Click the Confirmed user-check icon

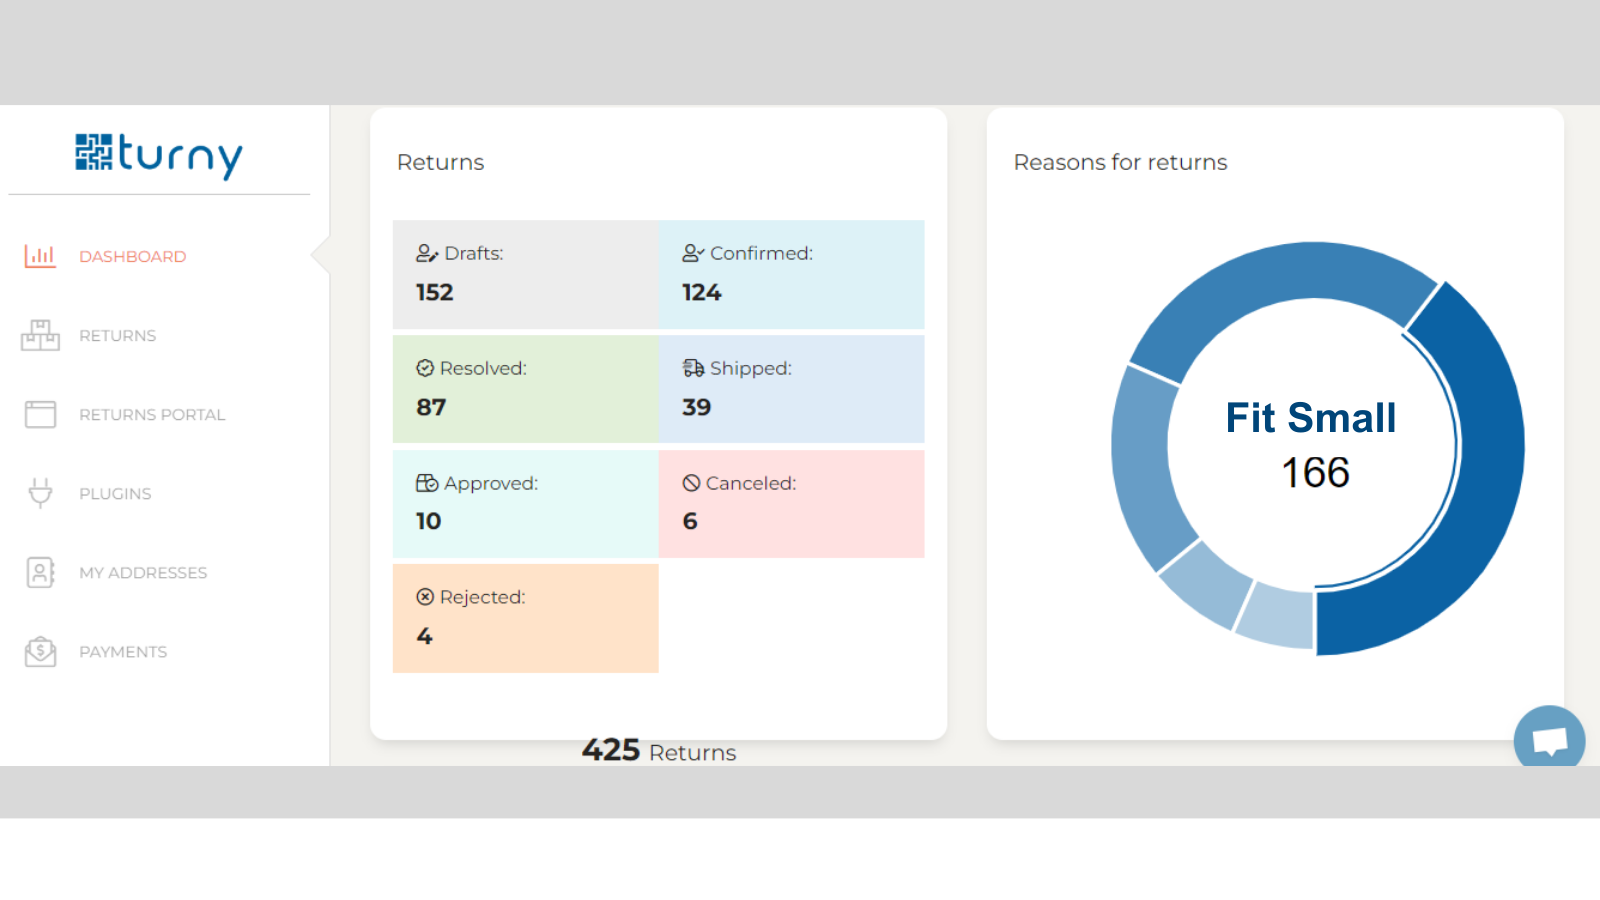[x=693, y=254]
